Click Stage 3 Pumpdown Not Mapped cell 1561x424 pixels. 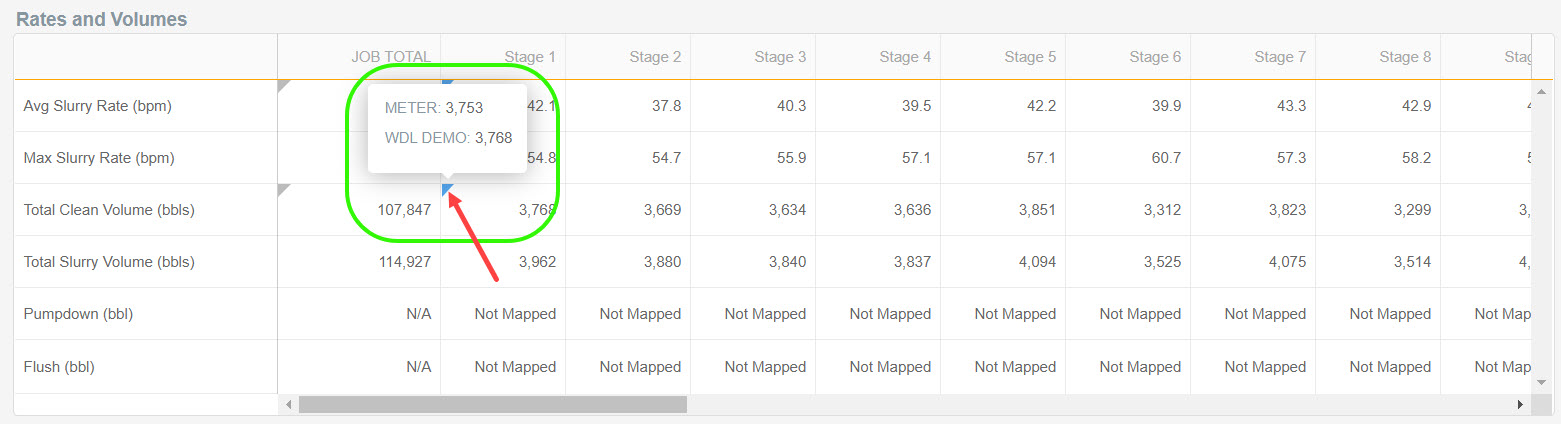point(765,314)
